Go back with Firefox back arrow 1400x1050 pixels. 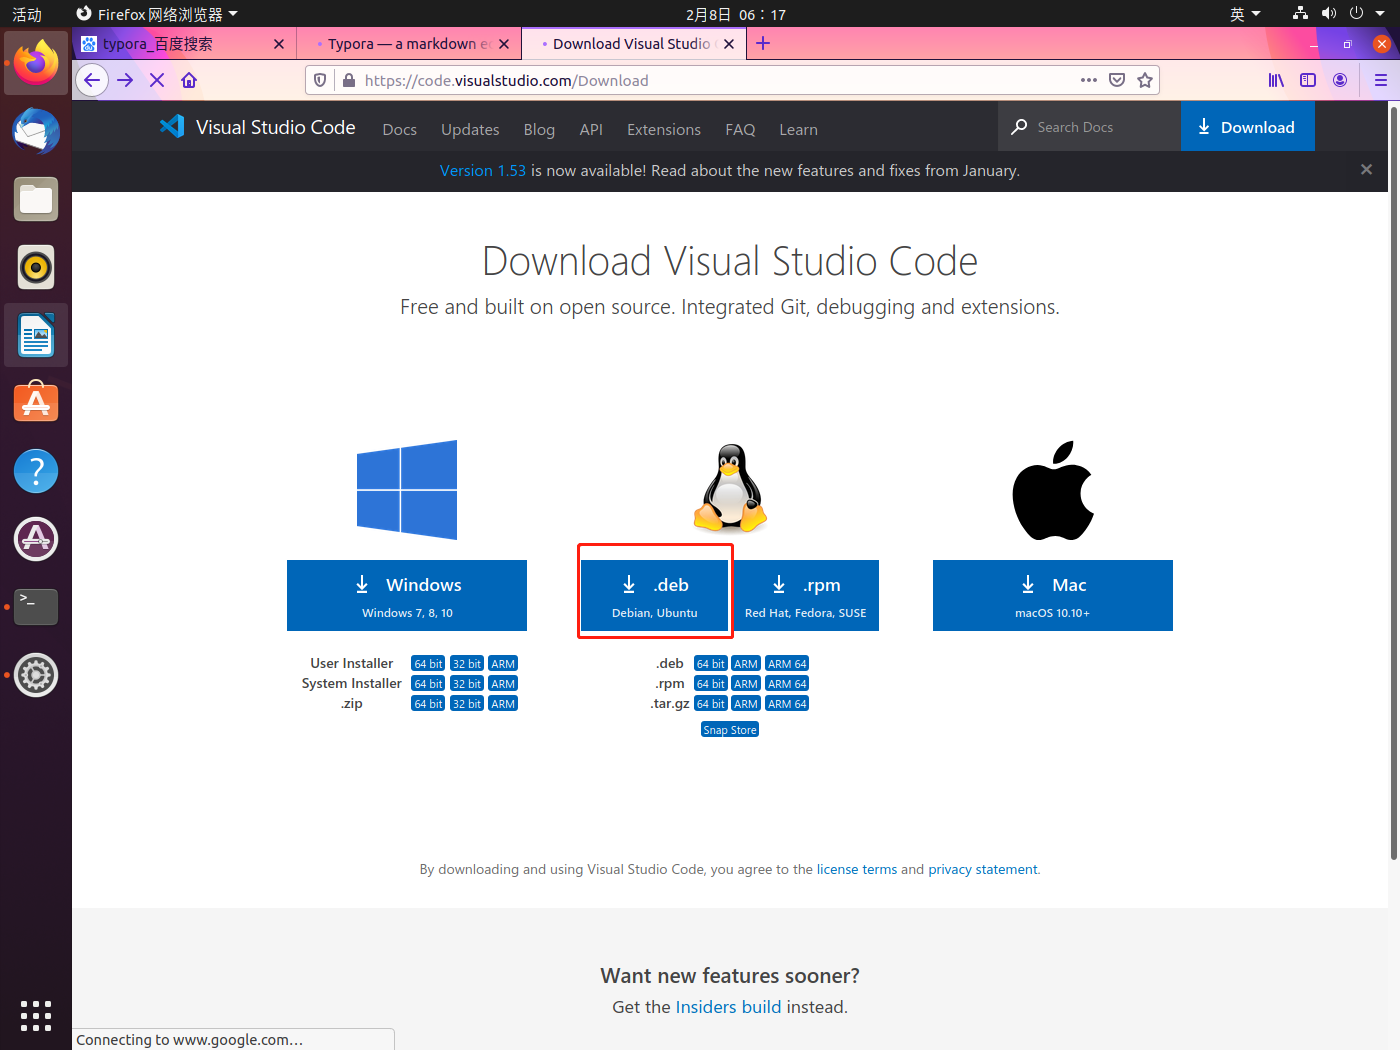click(x=92, y=80)
